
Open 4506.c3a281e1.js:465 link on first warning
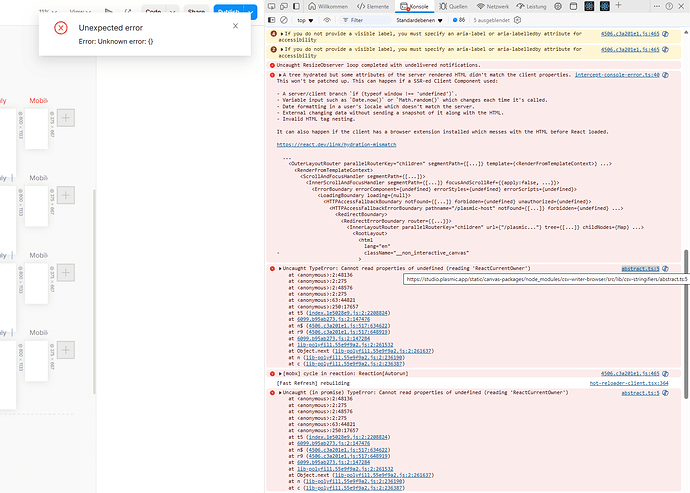coord(630,34)
